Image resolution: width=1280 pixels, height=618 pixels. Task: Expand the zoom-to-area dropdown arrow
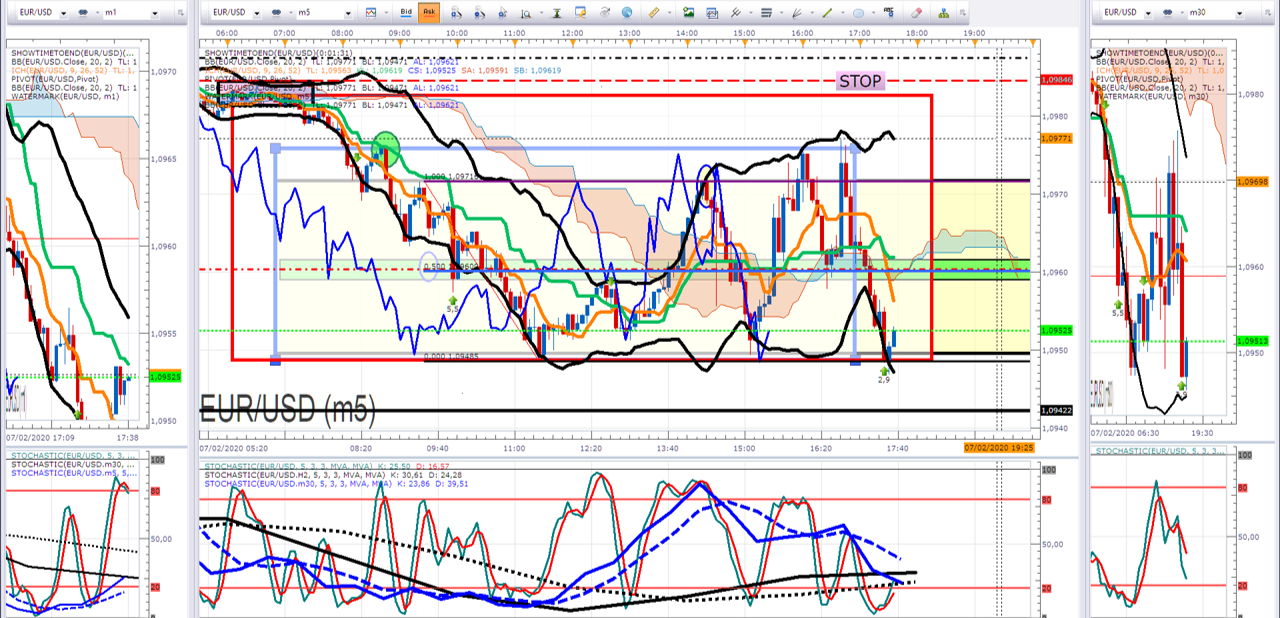coord(541,13)
